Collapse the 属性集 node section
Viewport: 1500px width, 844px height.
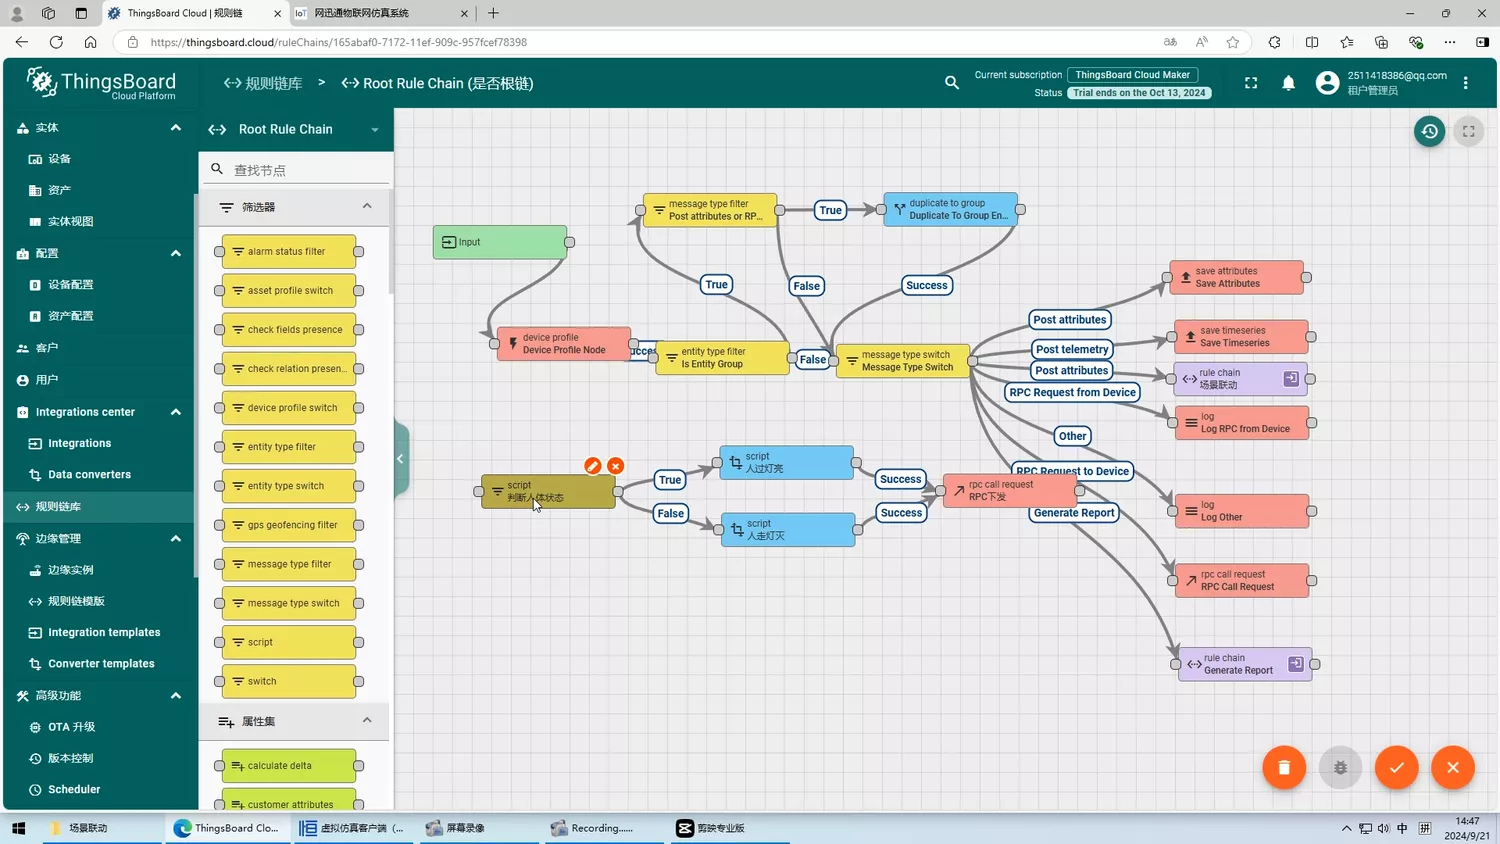coord(367,720)
